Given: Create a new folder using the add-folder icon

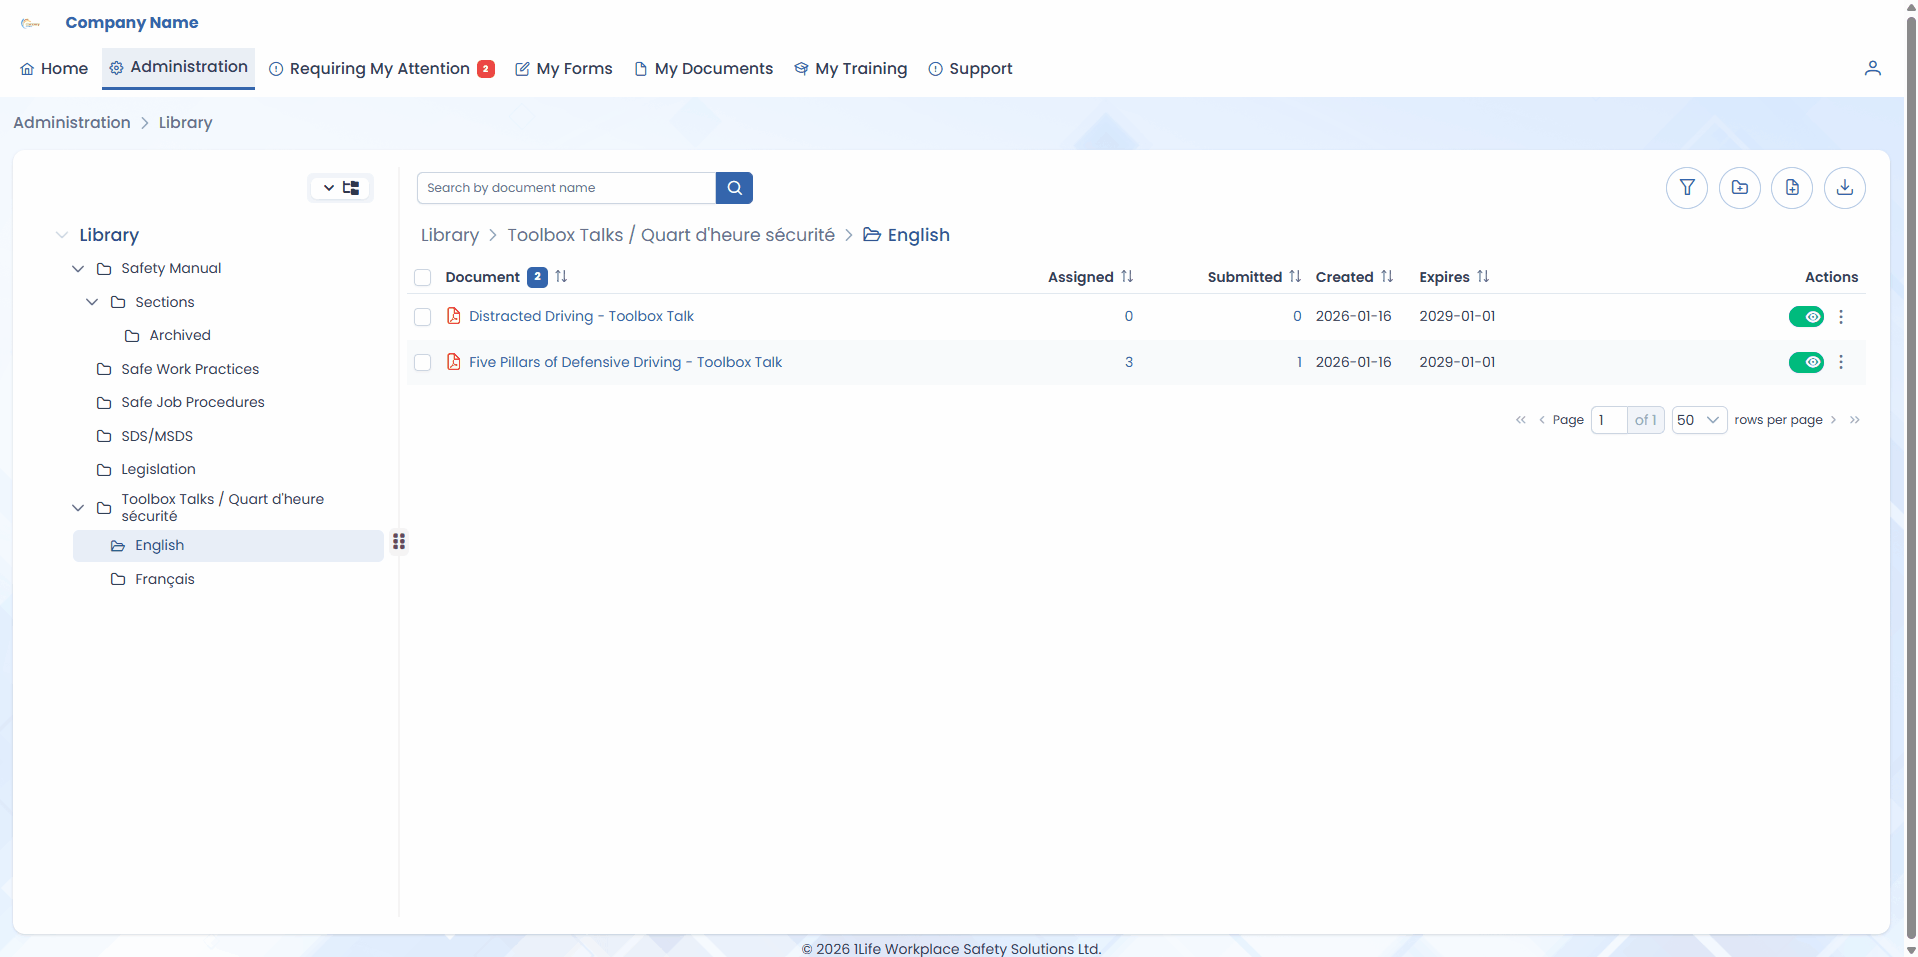Looking at the screenshot, I should [x=1739, y=188].
